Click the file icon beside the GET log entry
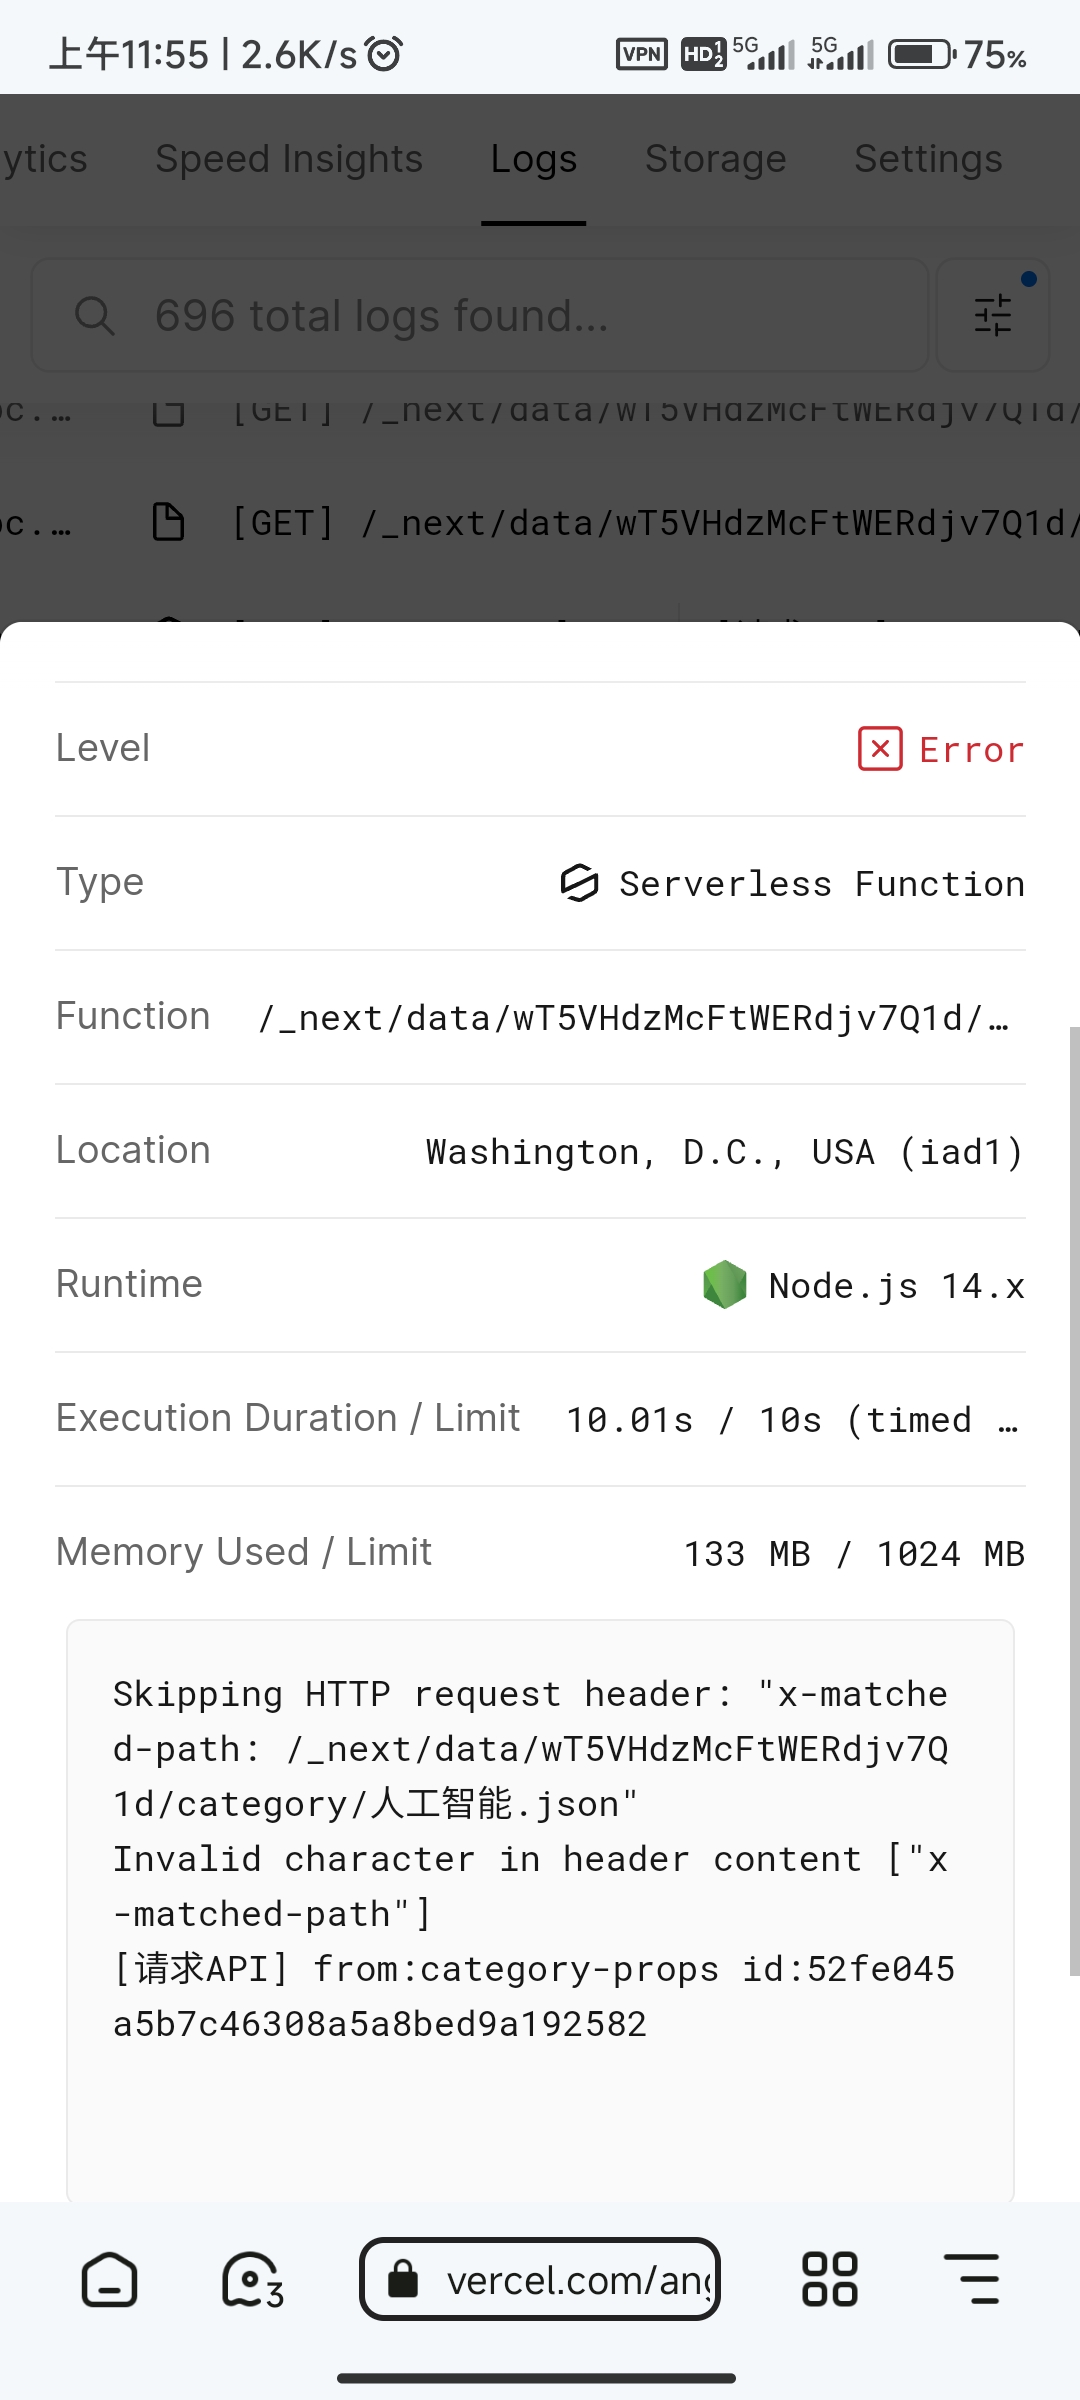Image resolution: width=1080 pixels, height=2400 pixels. (x=168, y=521)
